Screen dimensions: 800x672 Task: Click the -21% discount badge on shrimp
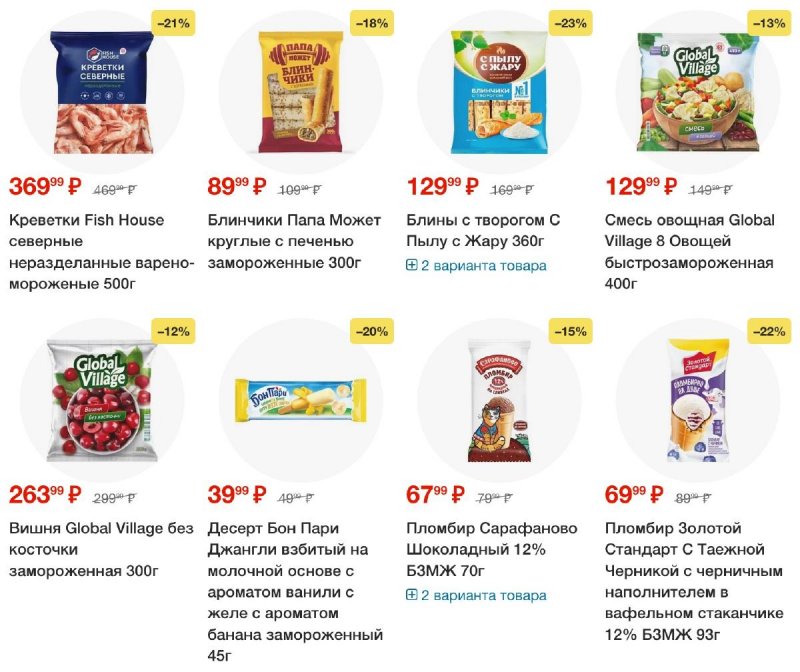click(173, 23)
